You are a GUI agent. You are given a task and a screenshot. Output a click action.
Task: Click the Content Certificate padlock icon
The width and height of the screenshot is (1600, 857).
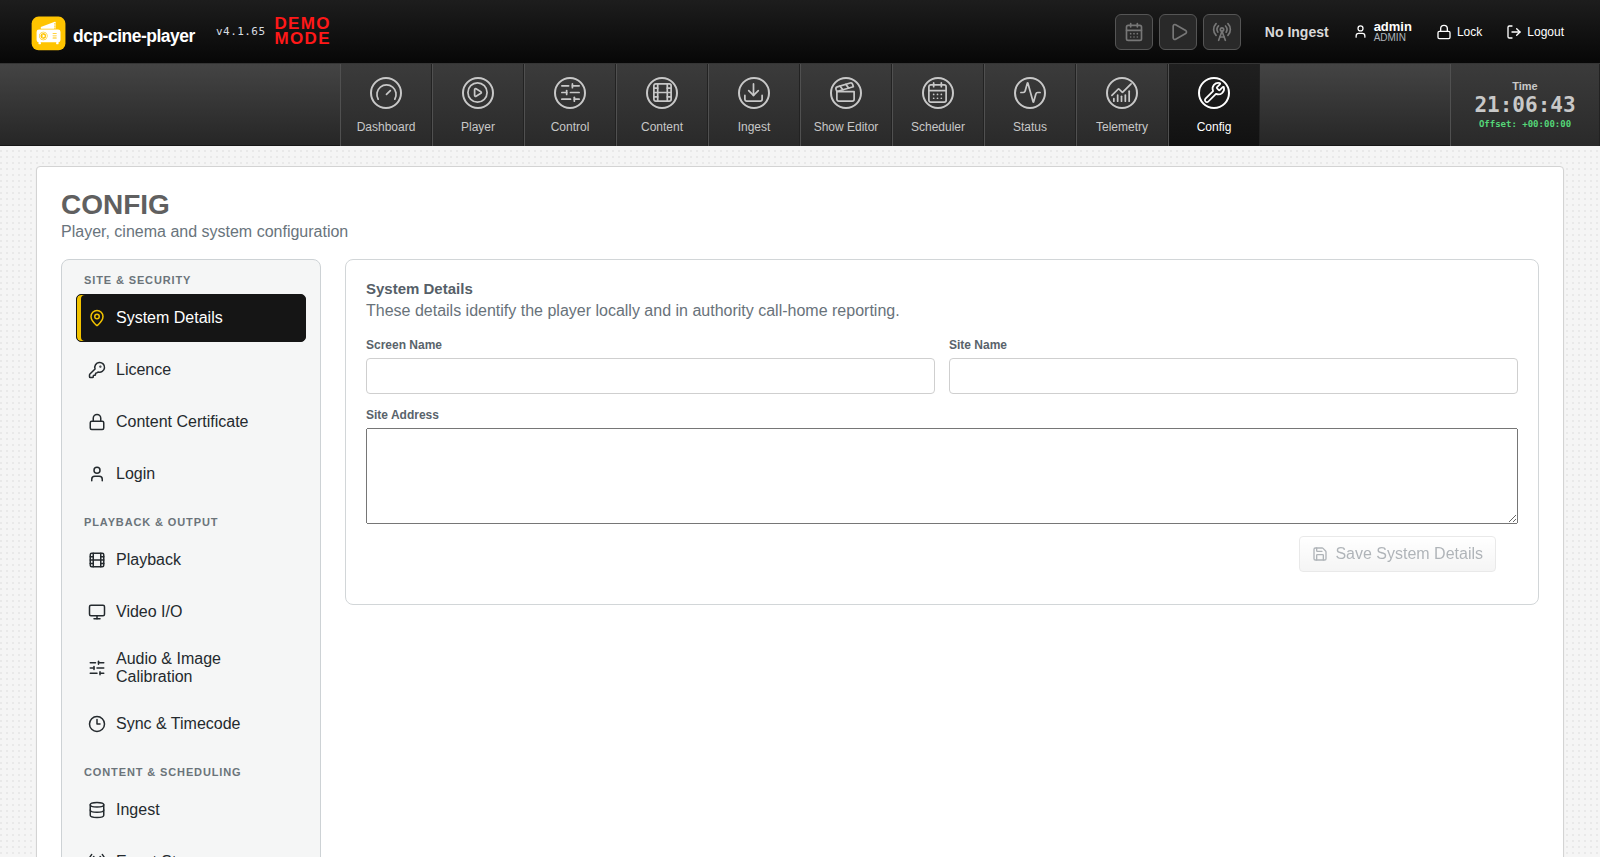(x=97, y=422)
